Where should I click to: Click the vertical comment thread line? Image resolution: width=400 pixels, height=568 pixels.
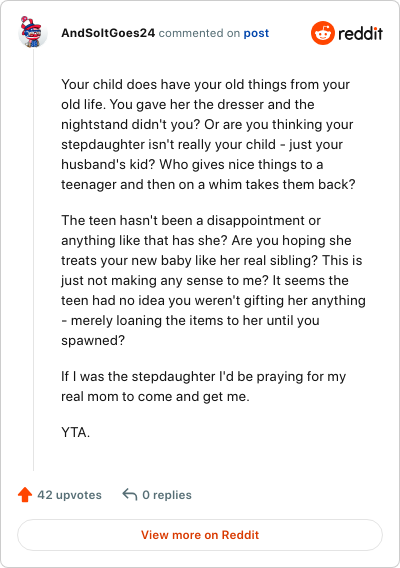[33, 259]
